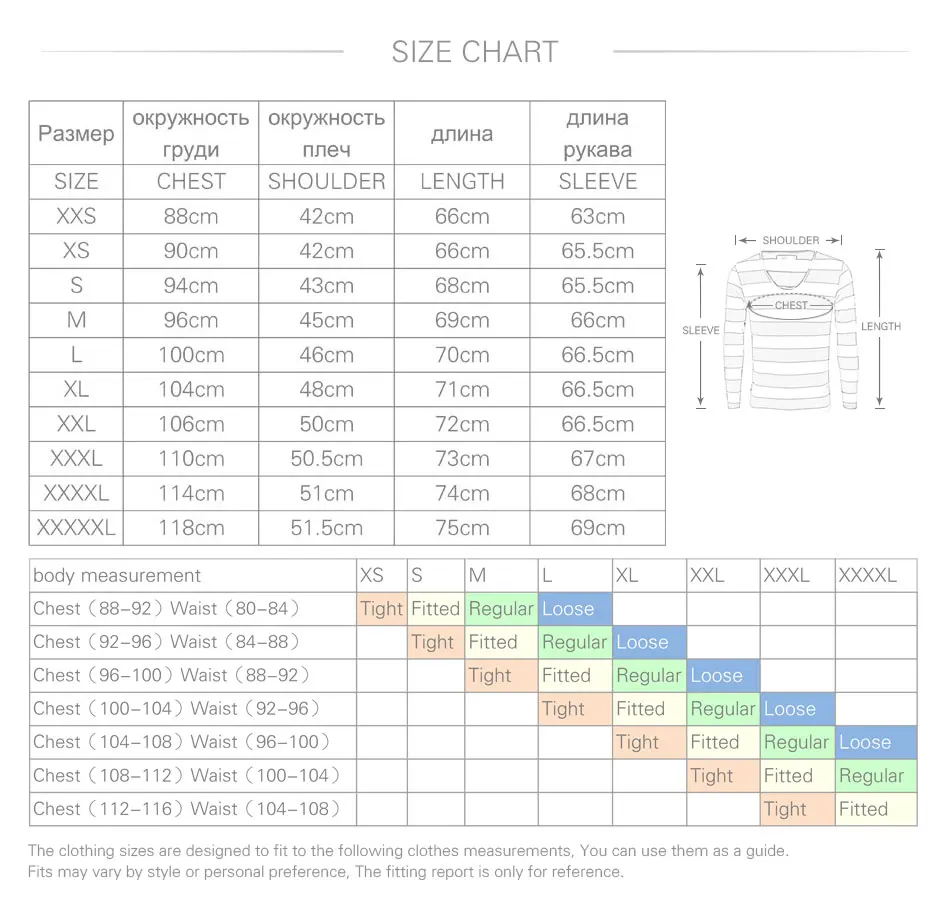The width and height of the screenshot is (950, 901).
Task: Click the SHOULDER label above the sweater diagram
Action: [790, 241]
